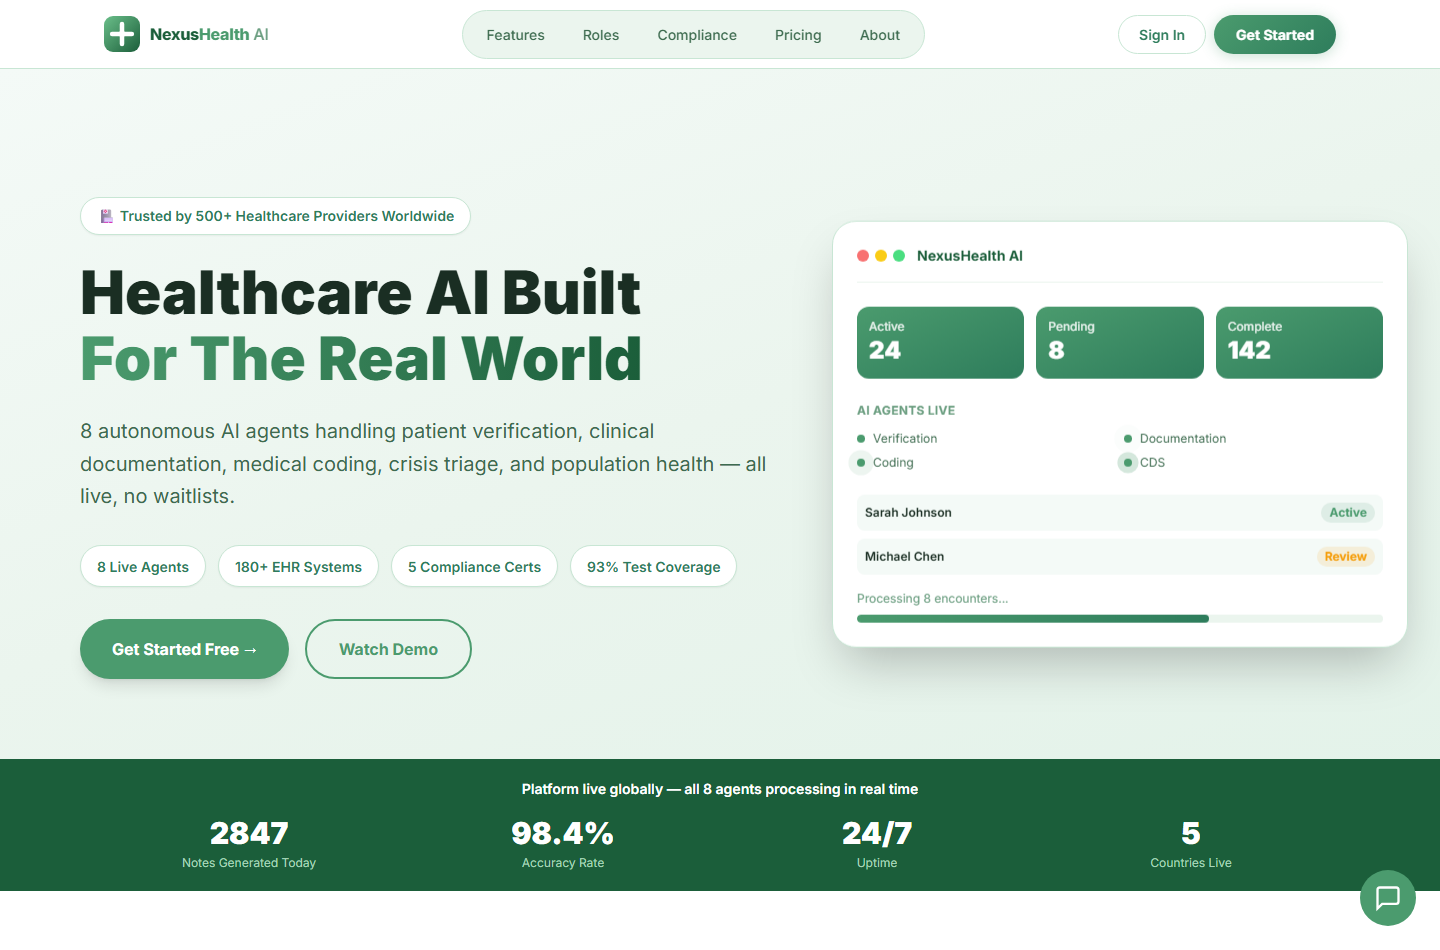Click the AI AGENTS LIVE heading

click(x=906, y=411)
